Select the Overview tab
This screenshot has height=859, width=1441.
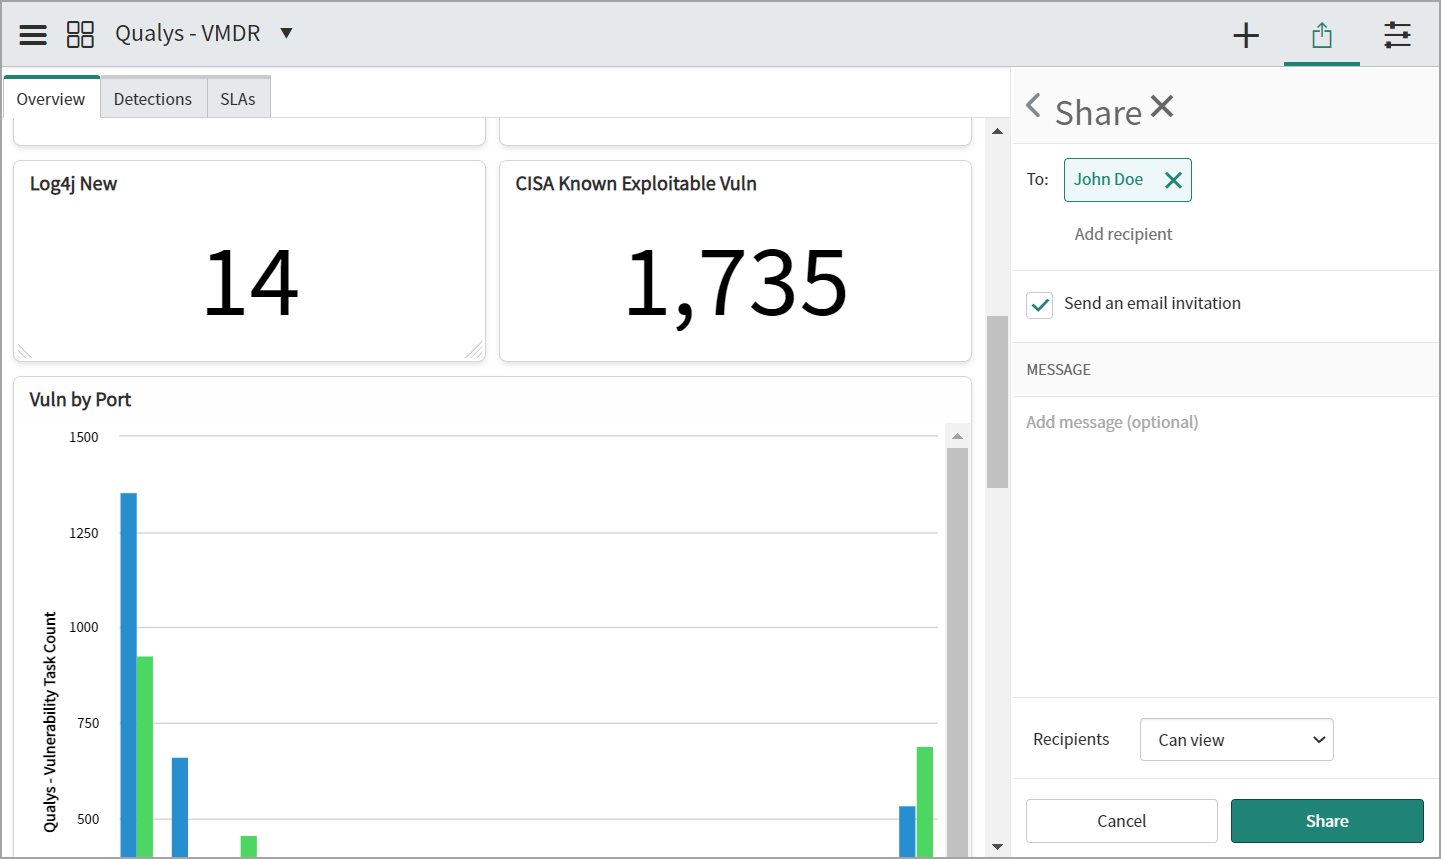point(51,98)
